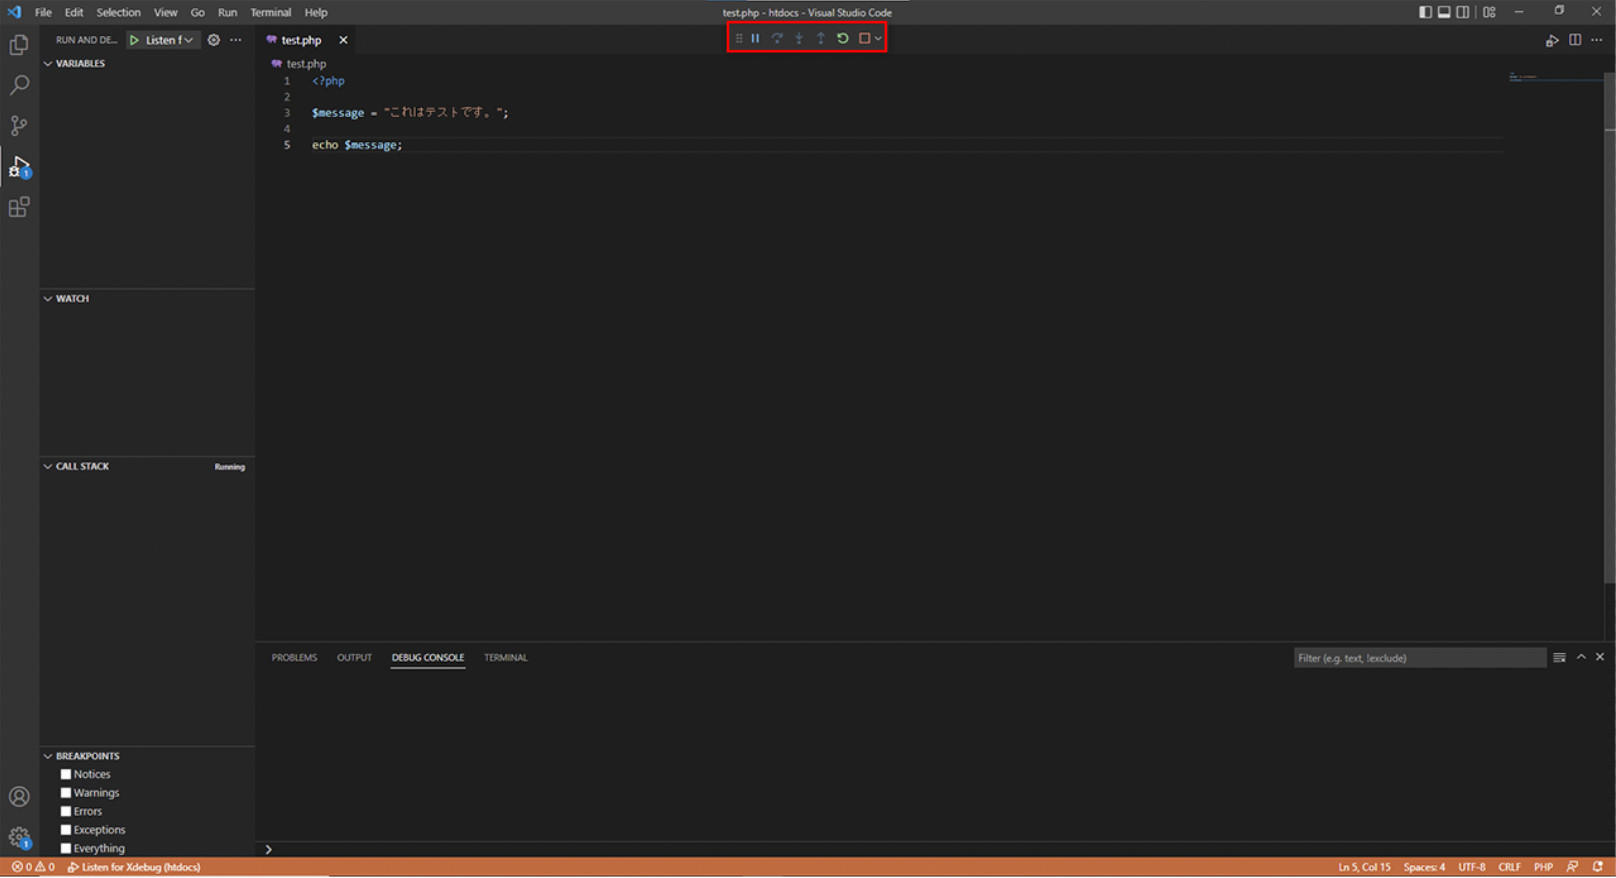
Task: Click the run/debug PHP file icon at editor top right
Action: [x=1552, y=40]
